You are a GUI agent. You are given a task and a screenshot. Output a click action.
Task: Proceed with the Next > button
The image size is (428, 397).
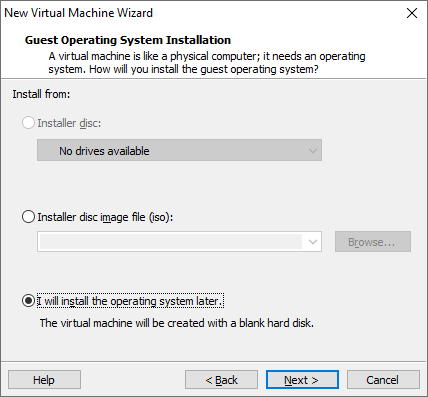click(x=302, y=380)
